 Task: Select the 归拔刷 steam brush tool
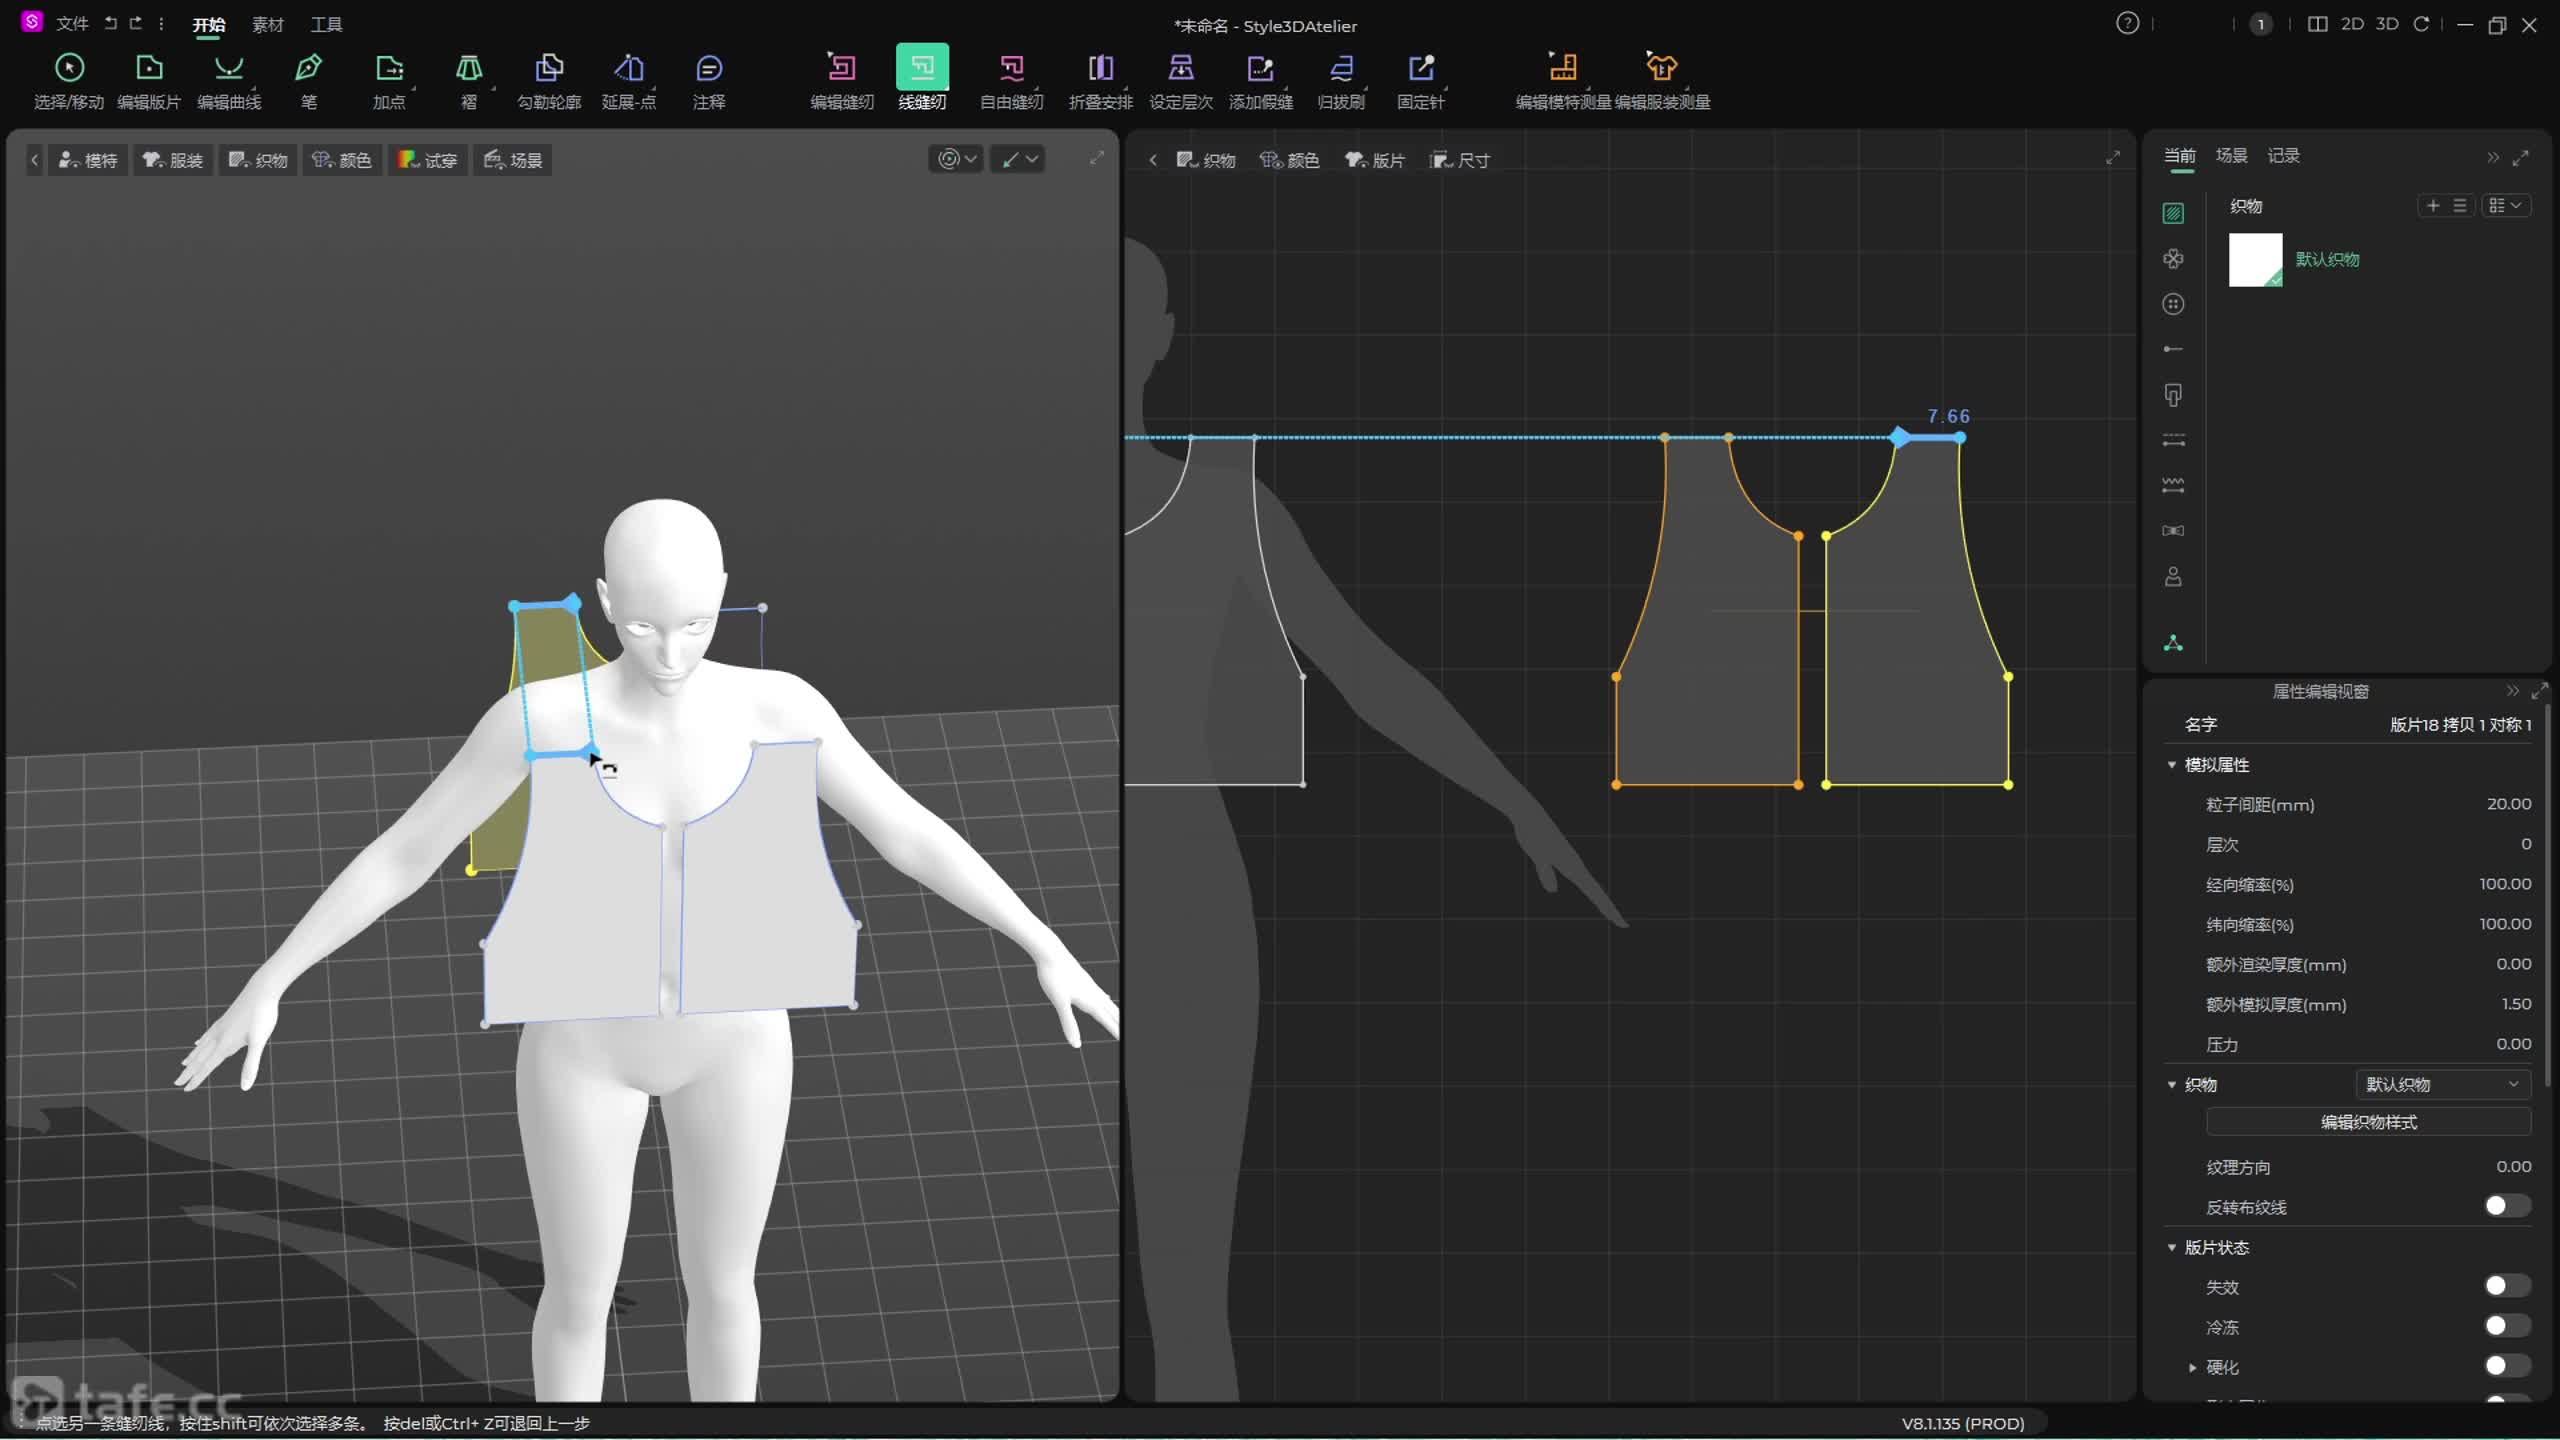[x=1340, y=68]
